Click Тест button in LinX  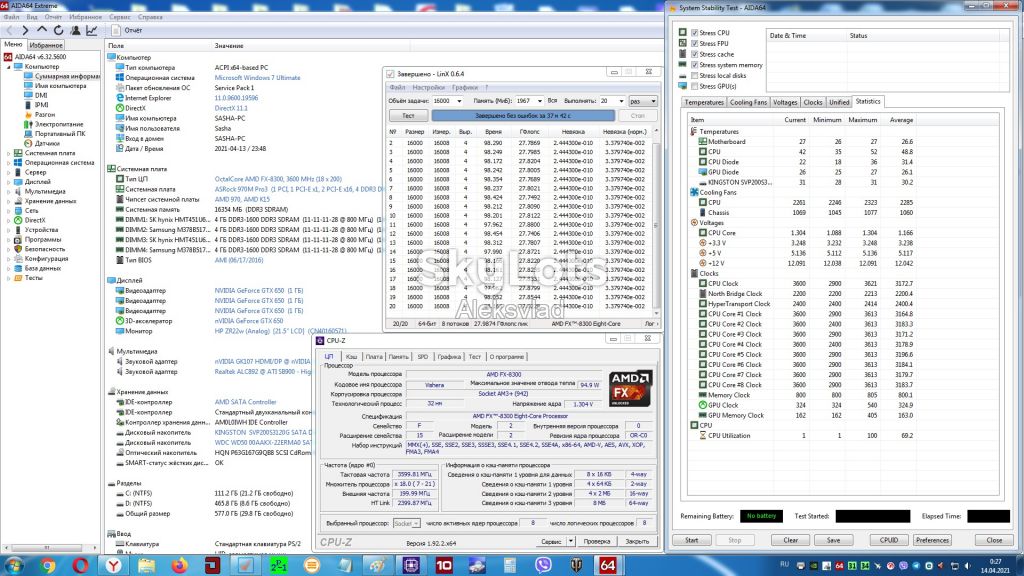[409, 116]
